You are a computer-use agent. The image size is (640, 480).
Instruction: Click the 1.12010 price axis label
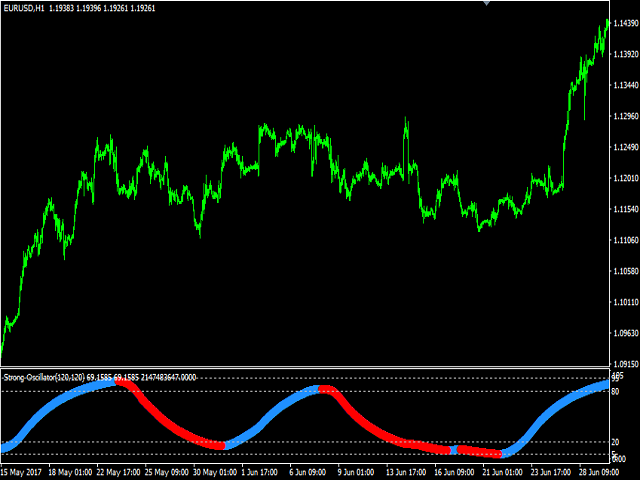[x=626, y=178]
